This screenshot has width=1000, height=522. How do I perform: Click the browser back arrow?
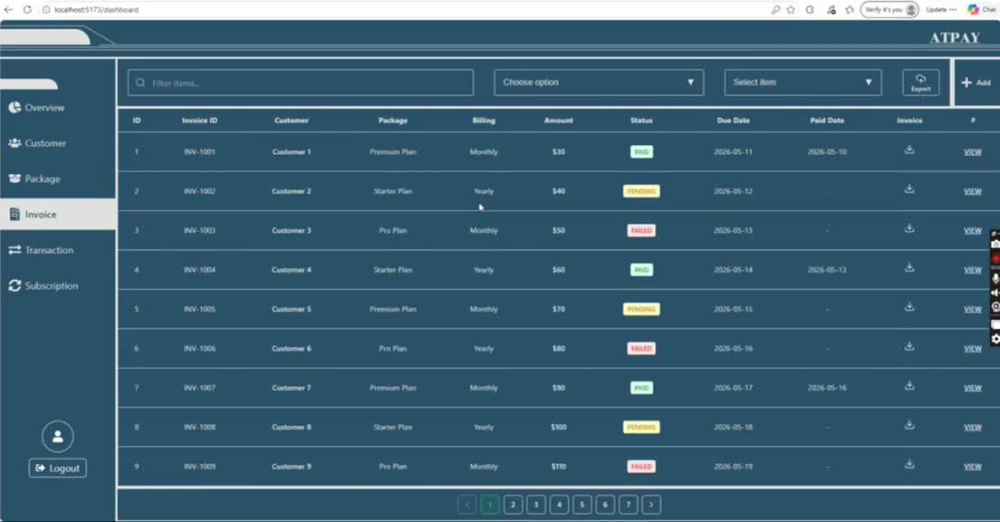click(x=8, y=10)
